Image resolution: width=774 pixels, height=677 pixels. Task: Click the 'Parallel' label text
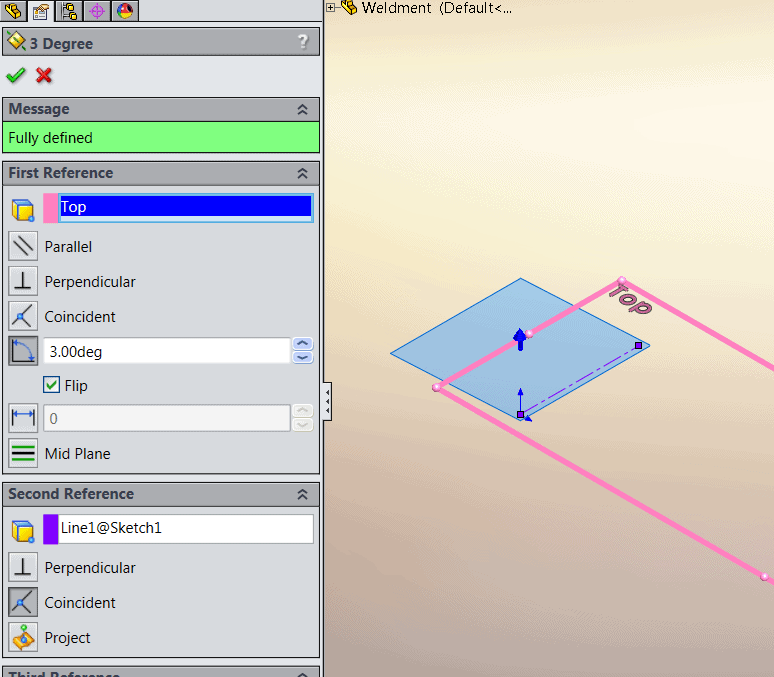[68, 246]
